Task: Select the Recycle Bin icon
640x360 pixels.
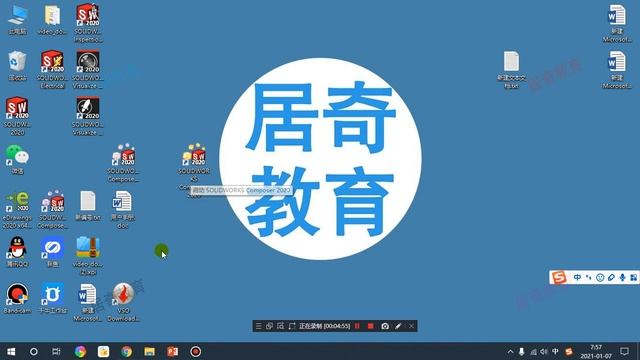Action: coord(18,65)
